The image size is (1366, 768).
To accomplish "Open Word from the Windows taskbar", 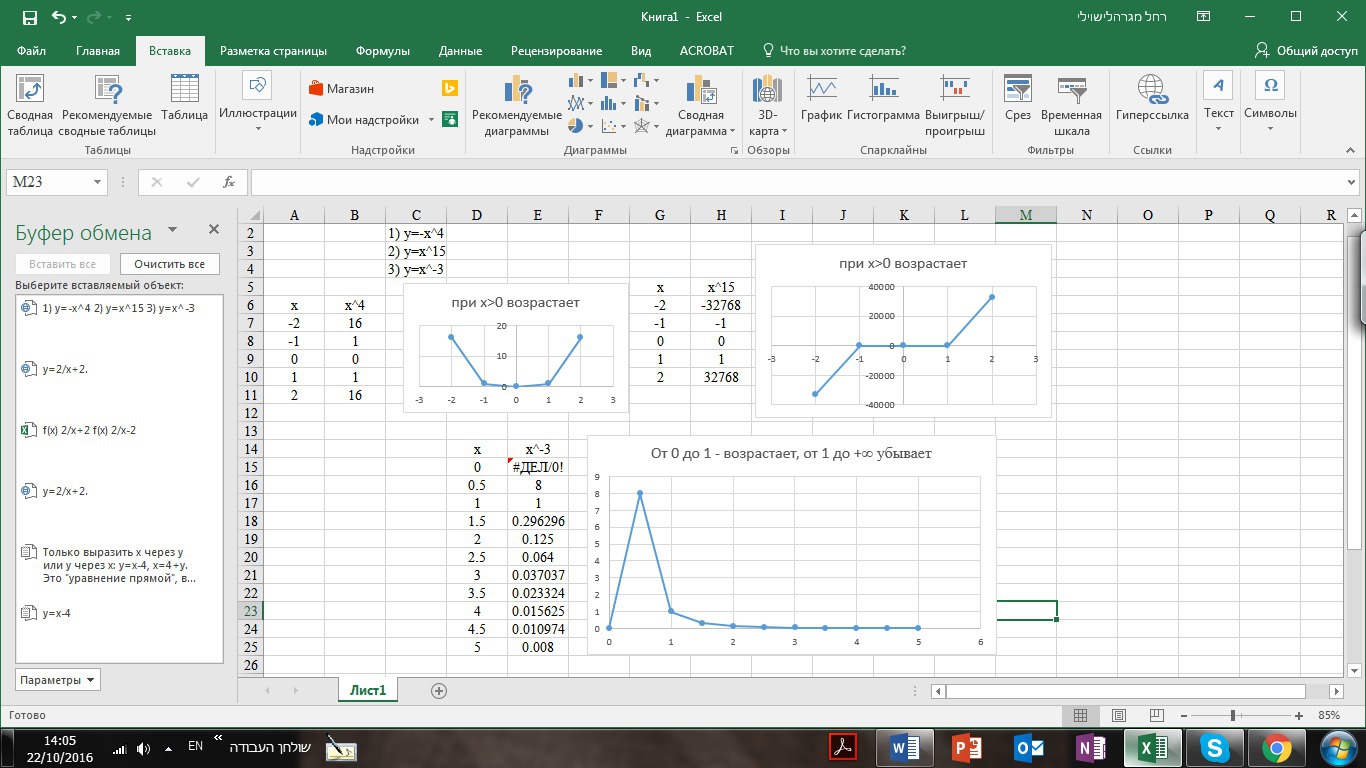I will coord(904,748).
